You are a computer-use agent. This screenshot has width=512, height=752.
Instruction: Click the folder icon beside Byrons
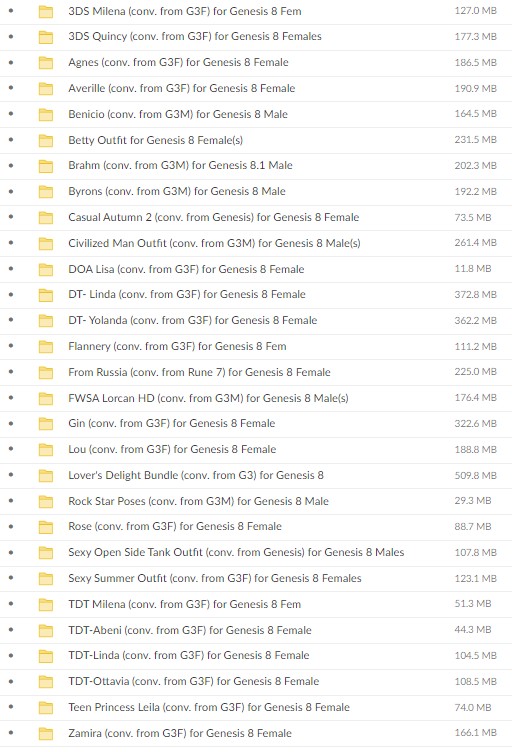[46, 192]
